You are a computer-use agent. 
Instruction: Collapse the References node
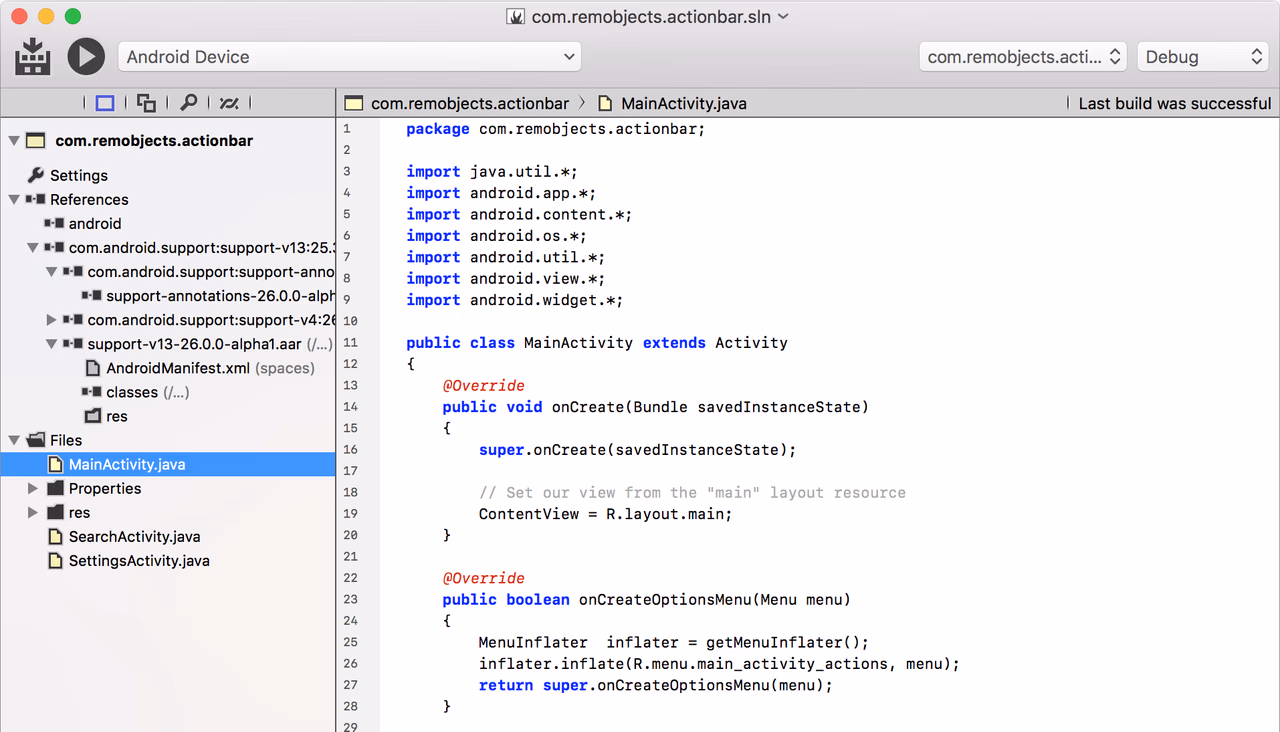coord(14,199)
